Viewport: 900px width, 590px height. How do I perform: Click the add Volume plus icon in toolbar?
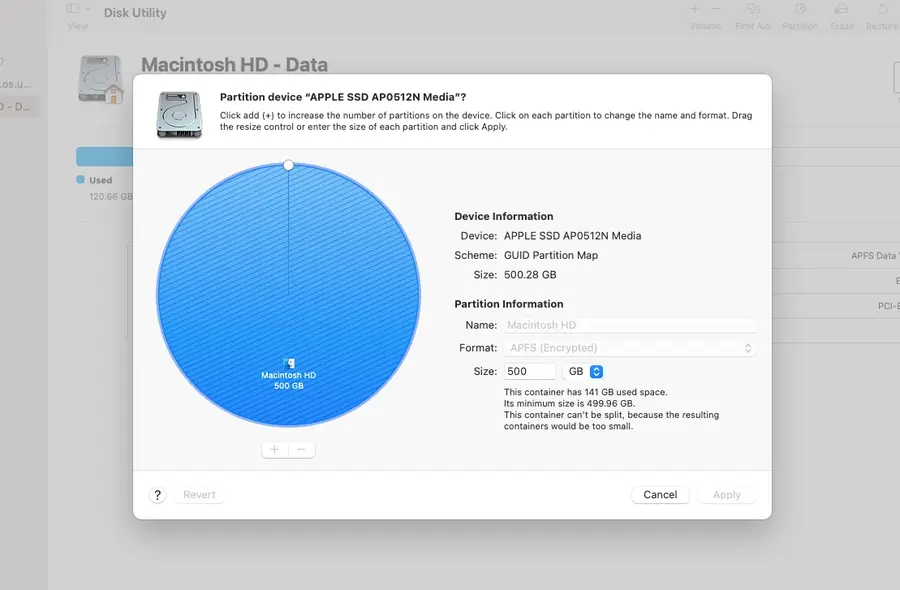(695, 8)
